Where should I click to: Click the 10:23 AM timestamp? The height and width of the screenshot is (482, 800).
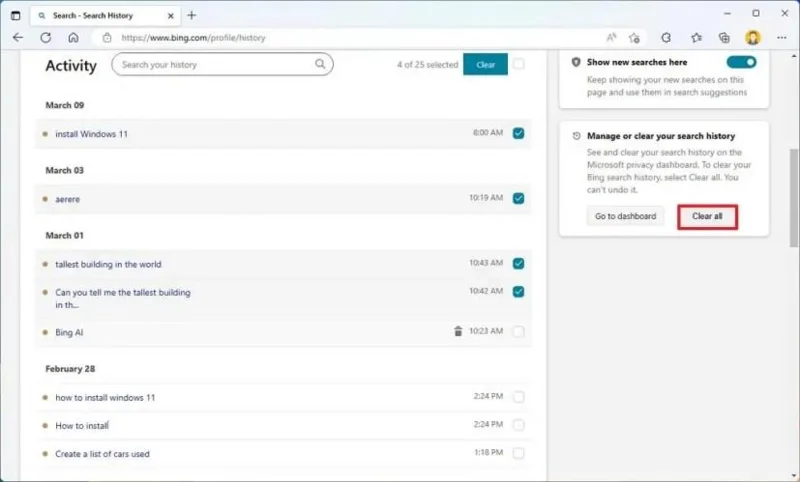click(486, 331)
